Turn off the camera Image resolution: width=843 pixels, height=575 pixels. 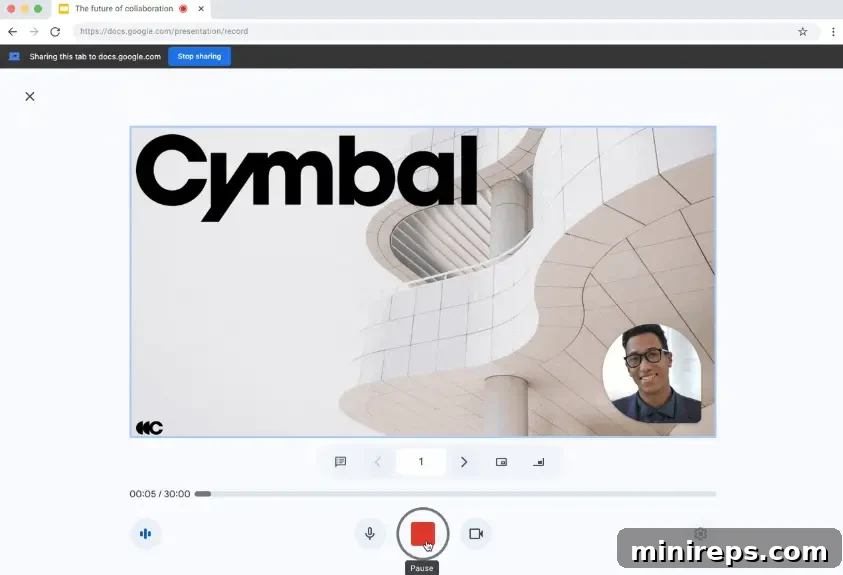476,534
